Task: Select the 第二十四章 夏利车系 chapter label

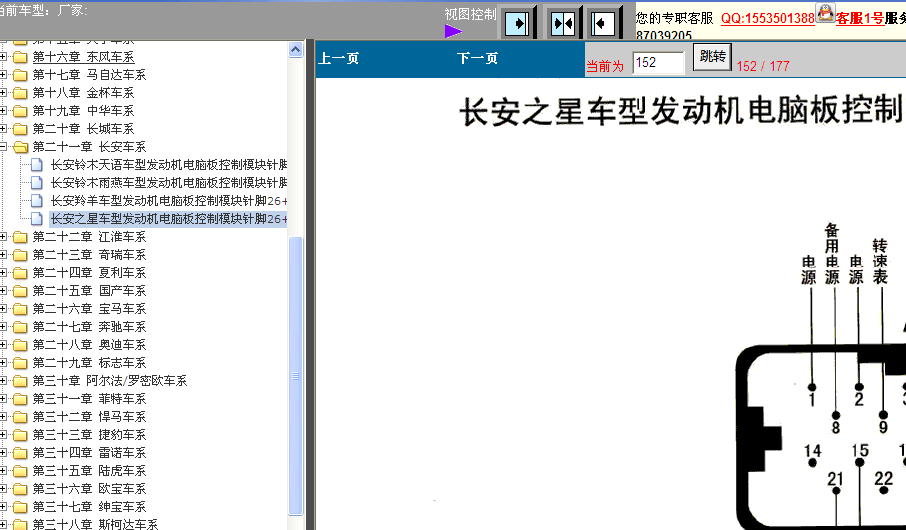Action: click(90, 272)
